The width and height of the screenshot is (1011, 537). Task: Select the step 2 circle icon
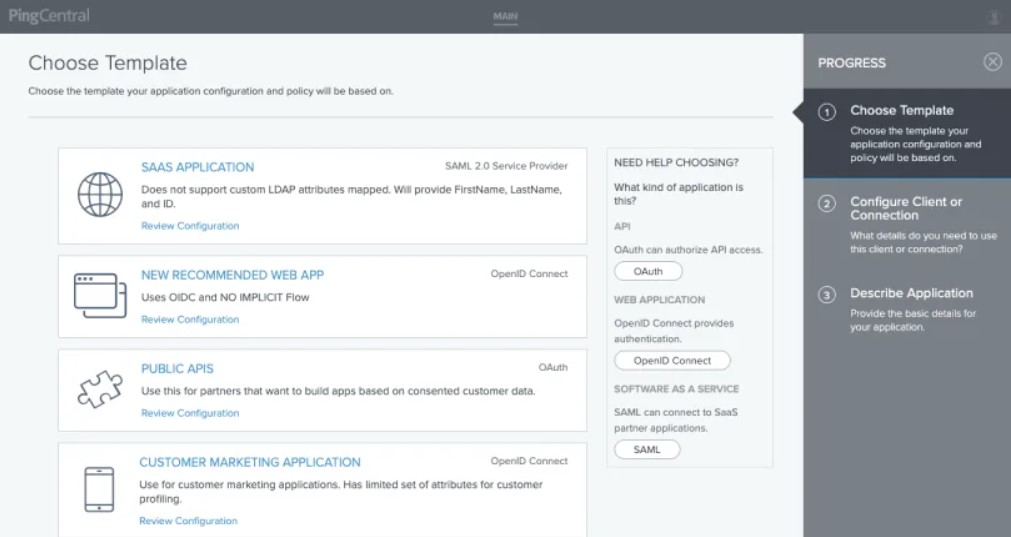pyautogui.click(x=827, y=204)
